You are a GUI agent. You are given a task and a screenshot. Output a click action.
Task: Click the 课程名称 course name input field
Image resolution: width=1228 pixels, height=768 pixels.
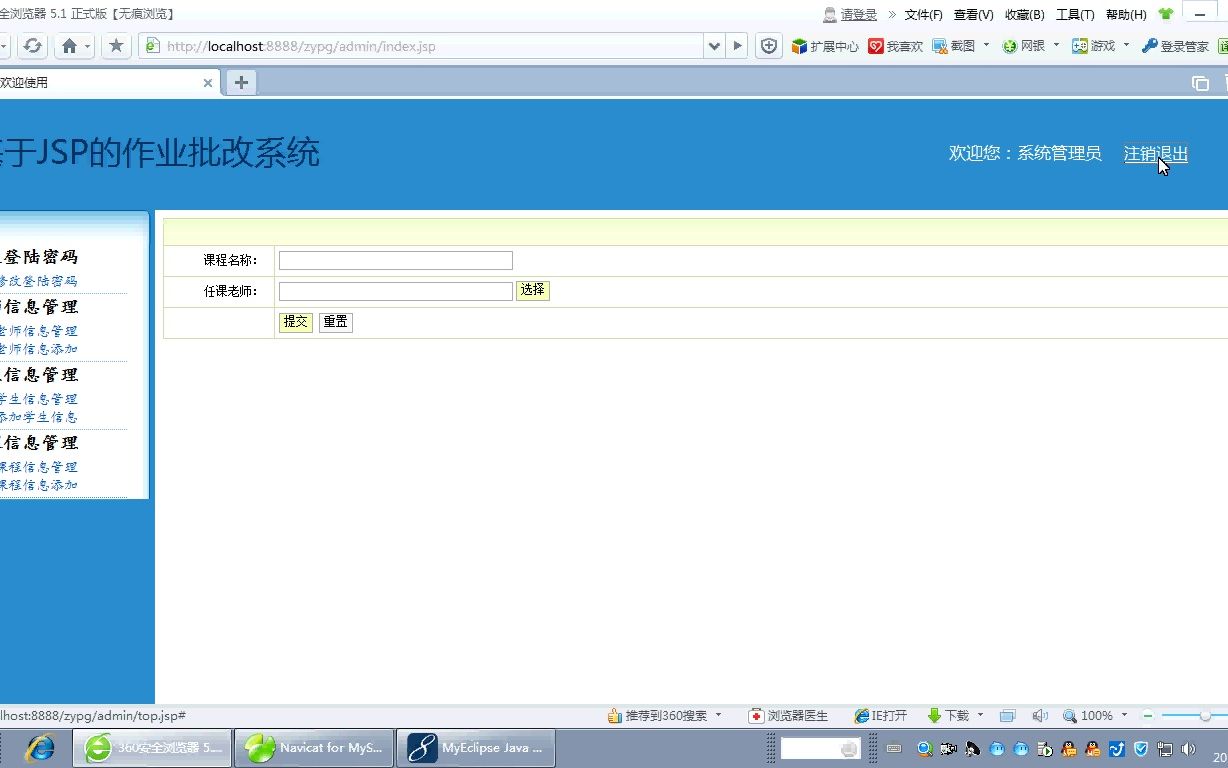pos(394,259)
